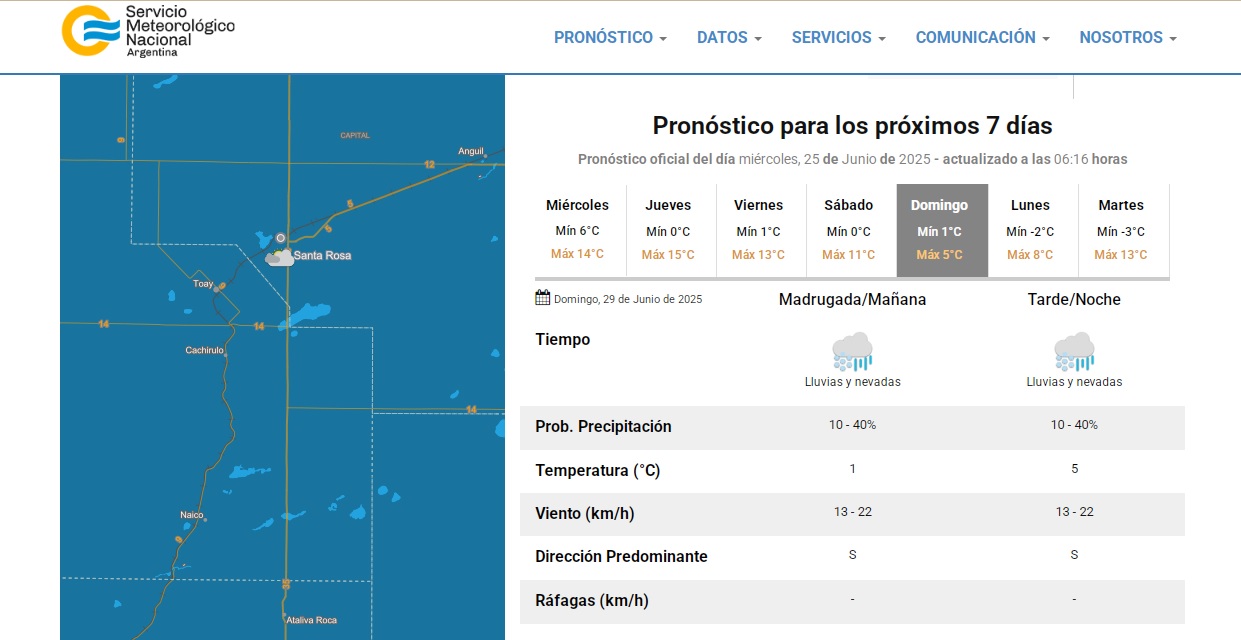The width and height of the screenshot is (1241, 640).
Task: Select the Miércoles forecast tab
Action: click(x=577, y=230)
